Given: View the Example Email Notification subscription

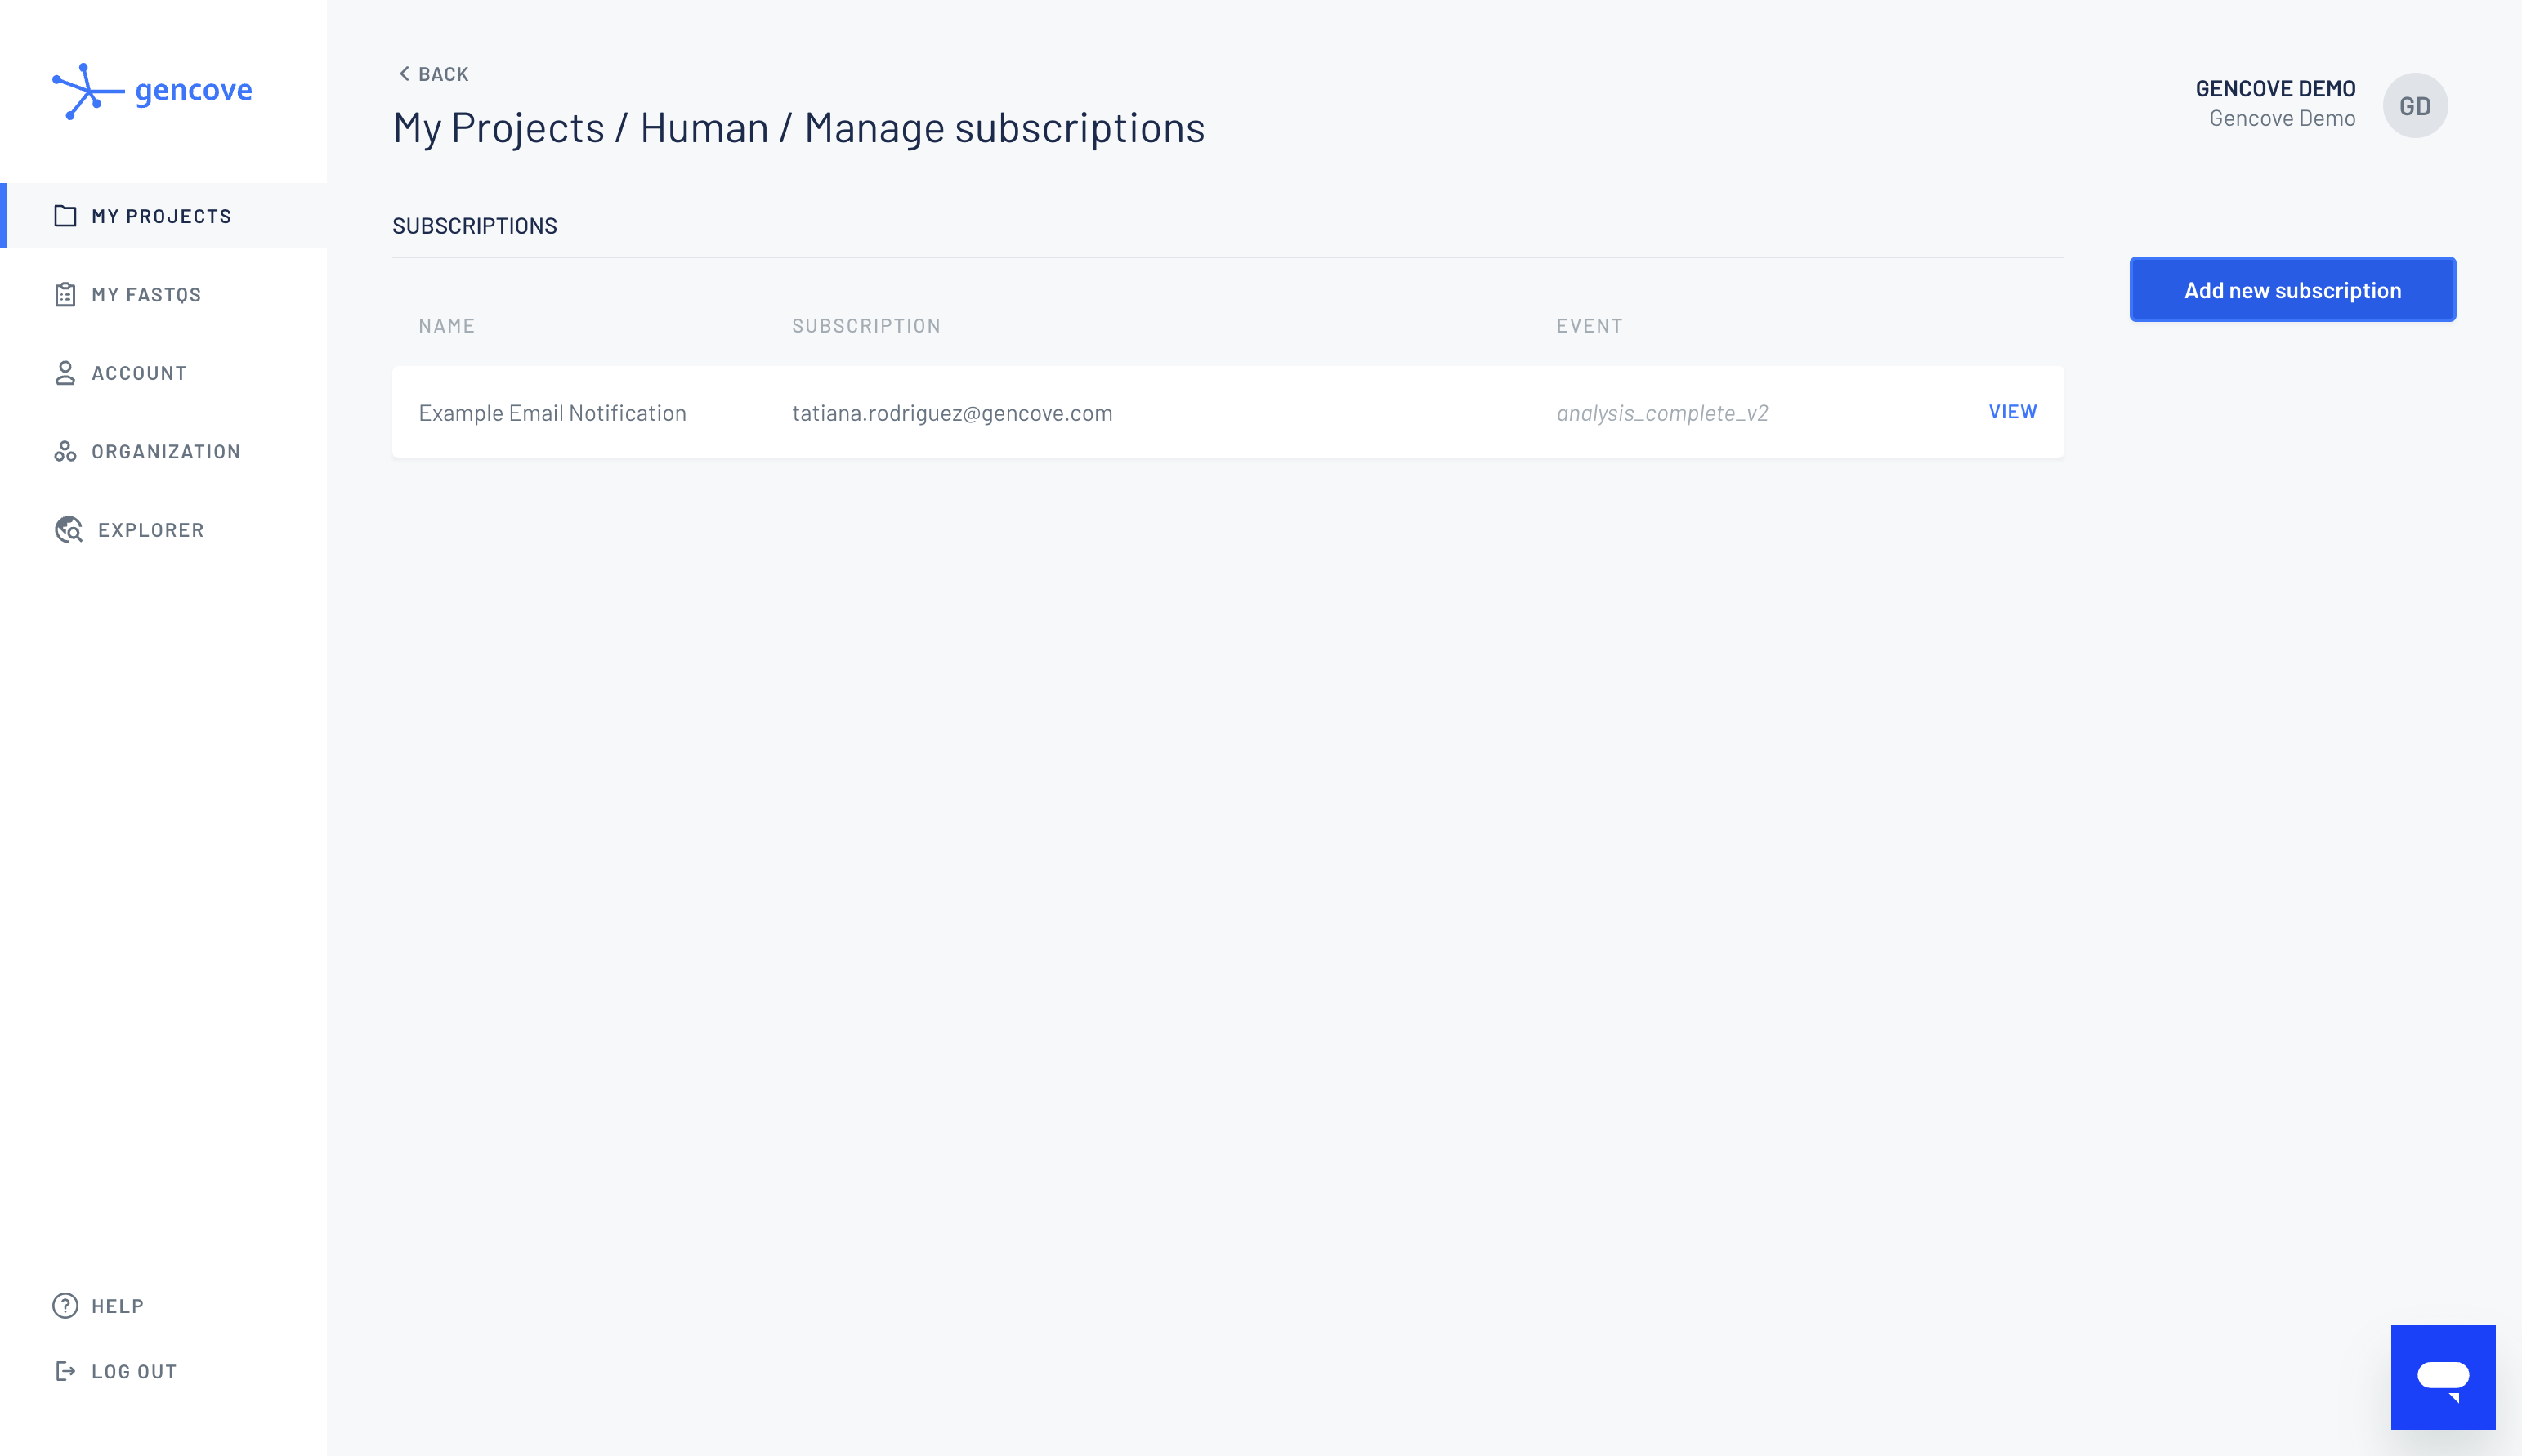Looking at the screenshot, I should 2012,412.
